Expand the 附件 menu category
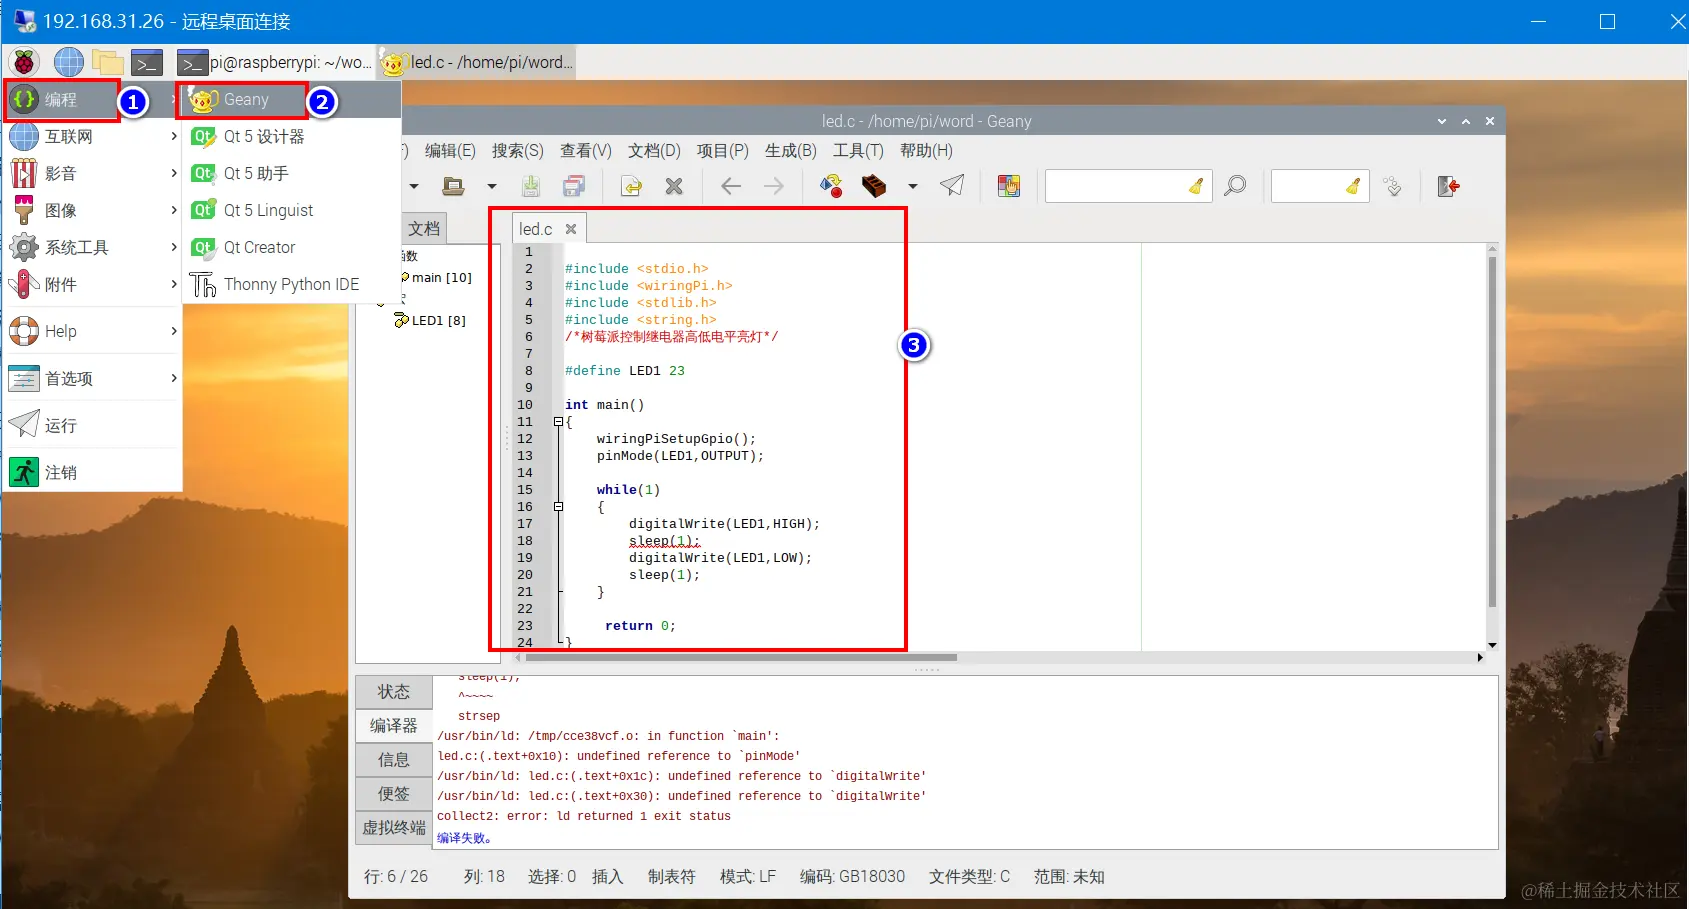This screenshot has width=1689, height=909. (x=93, y=285)
